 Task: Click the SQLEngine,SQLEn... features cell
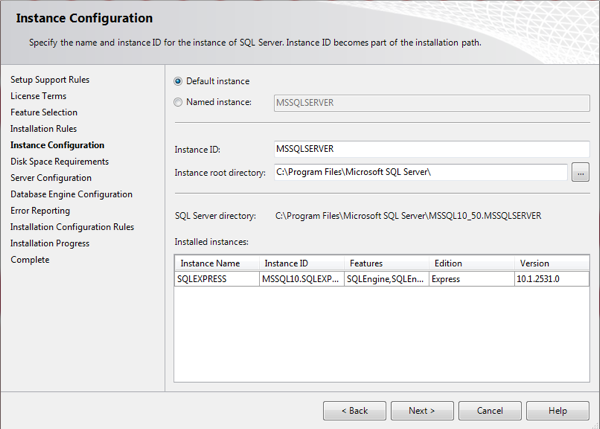click(x=387, y=279)
